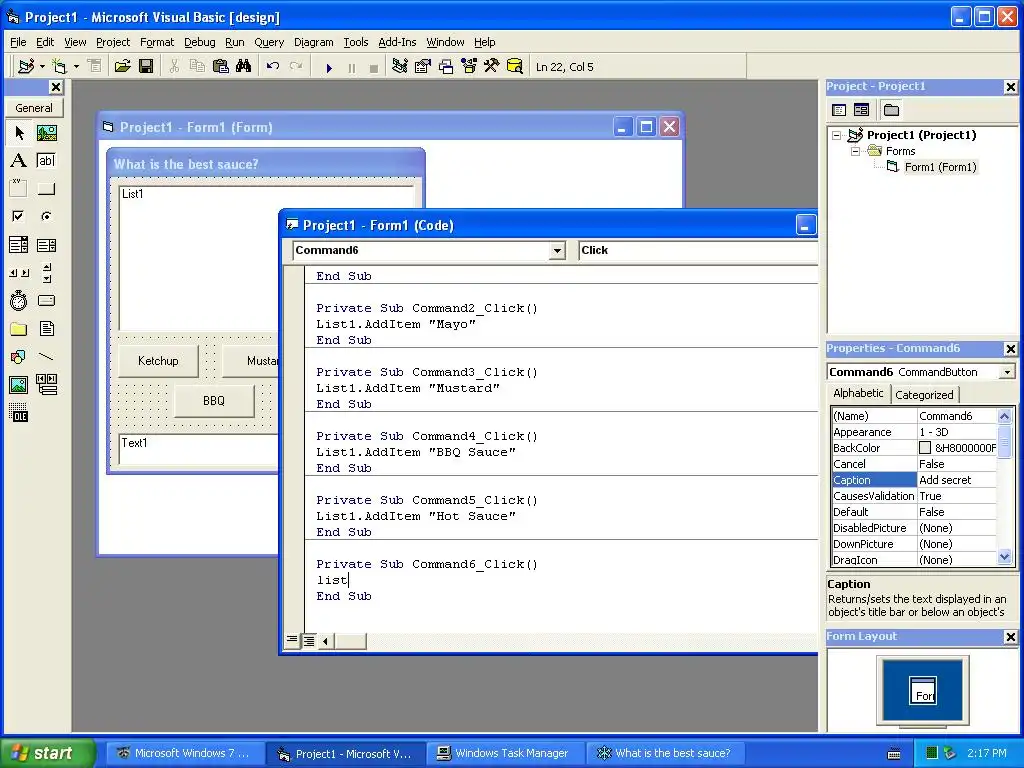Select the horizontal scroll bar tool
1024x768 pixels.
[19, 273]
